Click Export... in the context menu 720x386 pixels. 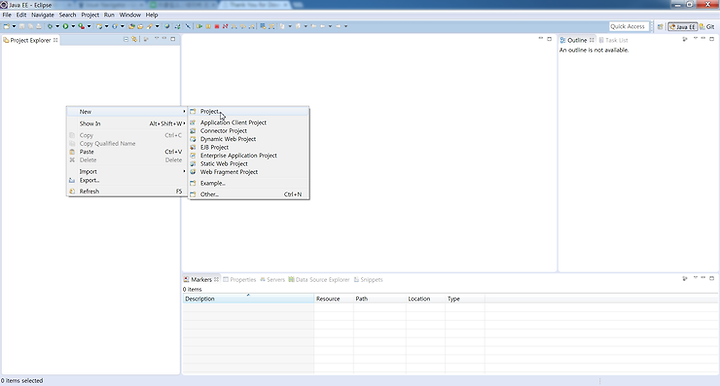tap(127, 180)
